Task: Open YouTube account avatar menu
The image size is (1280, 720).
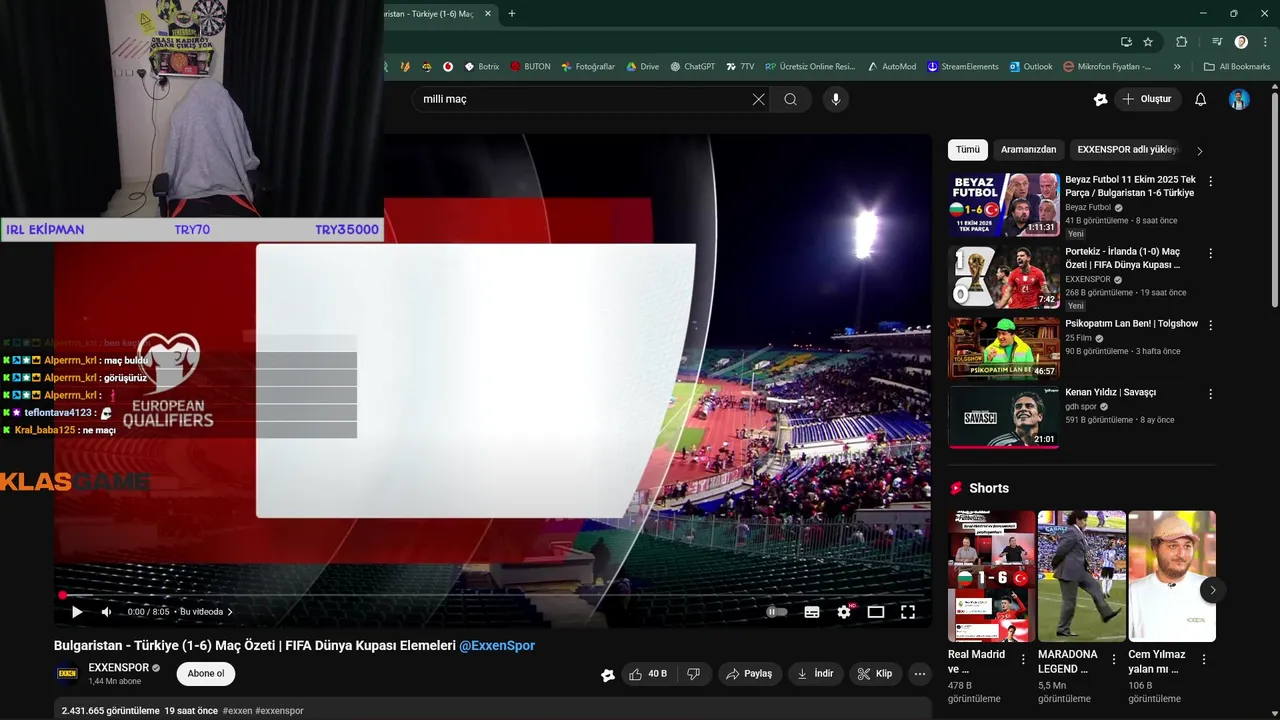Action: 1239,99
